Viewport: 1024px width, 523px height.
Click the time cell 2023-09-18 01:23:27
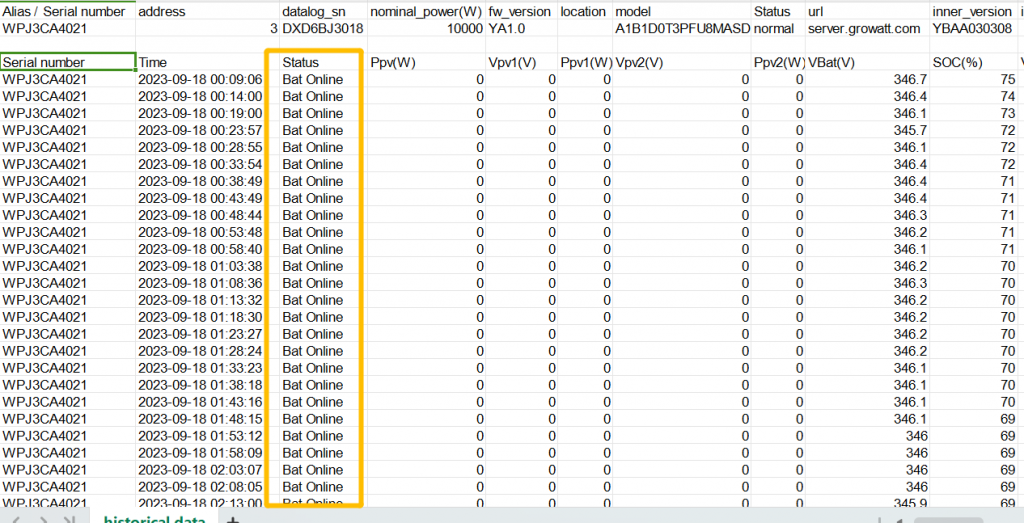(207, 334)
